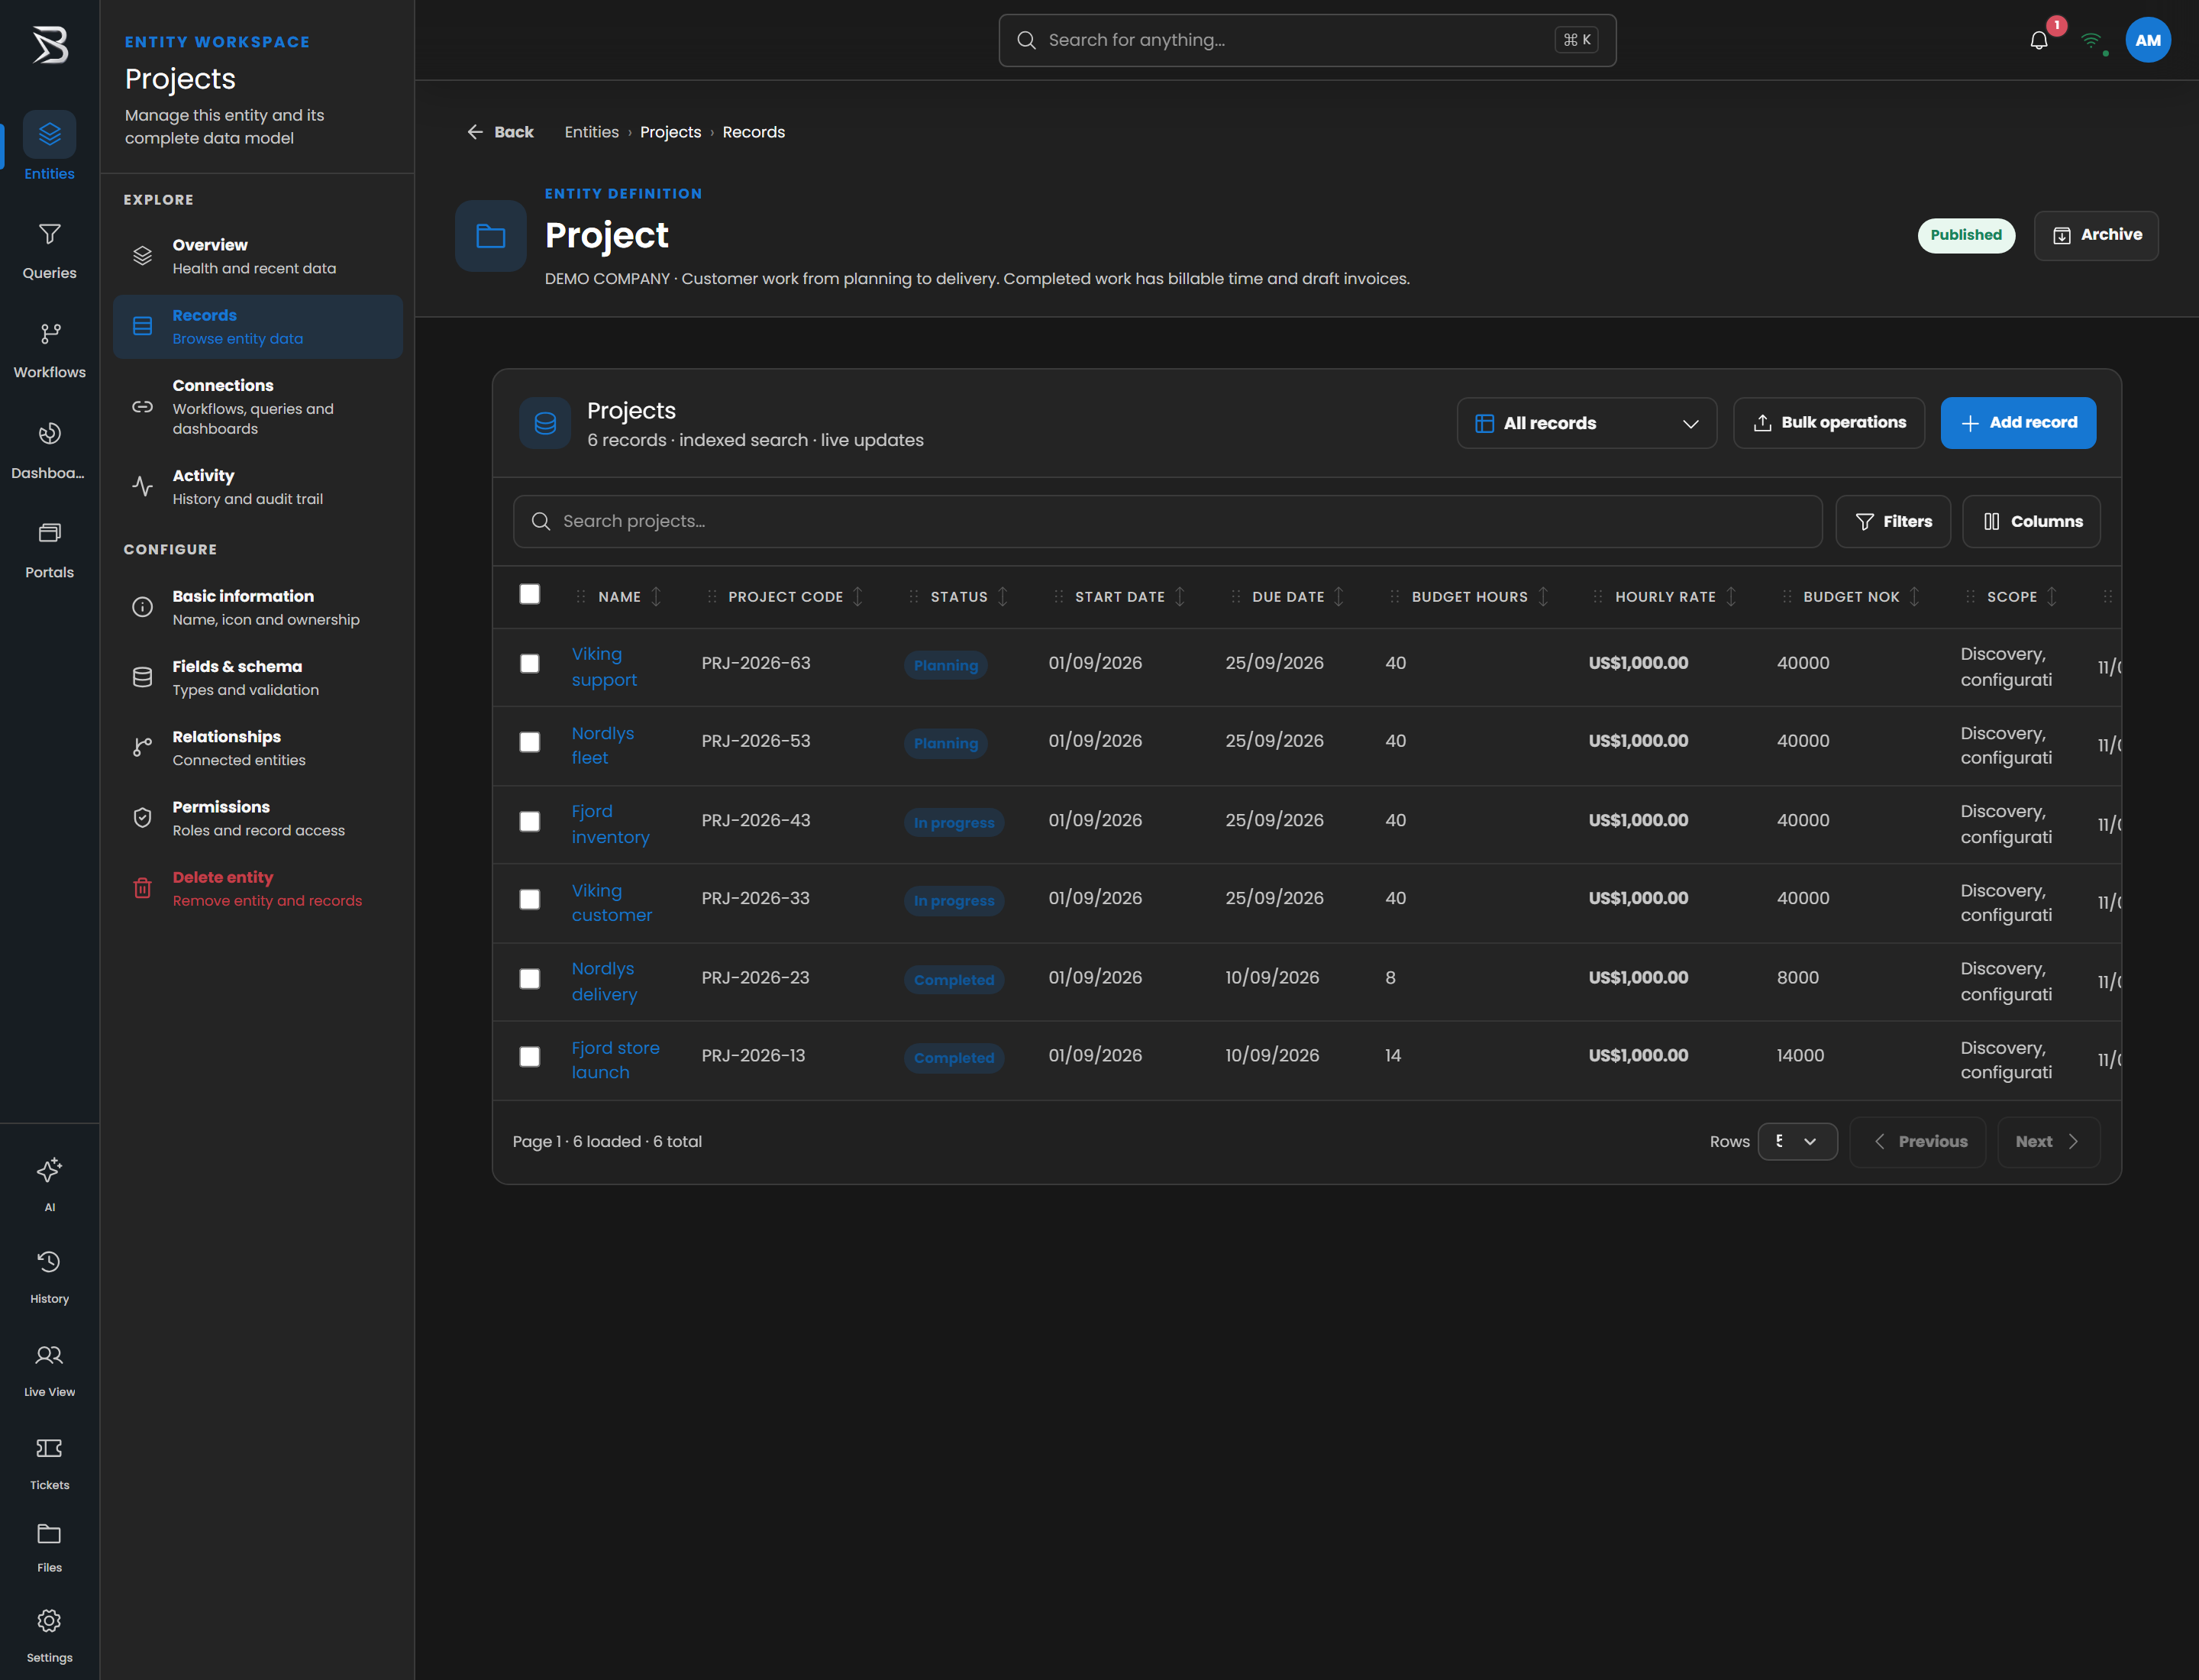Open Live View people icon
Screen dimensions: 2199x1680
49,1355
